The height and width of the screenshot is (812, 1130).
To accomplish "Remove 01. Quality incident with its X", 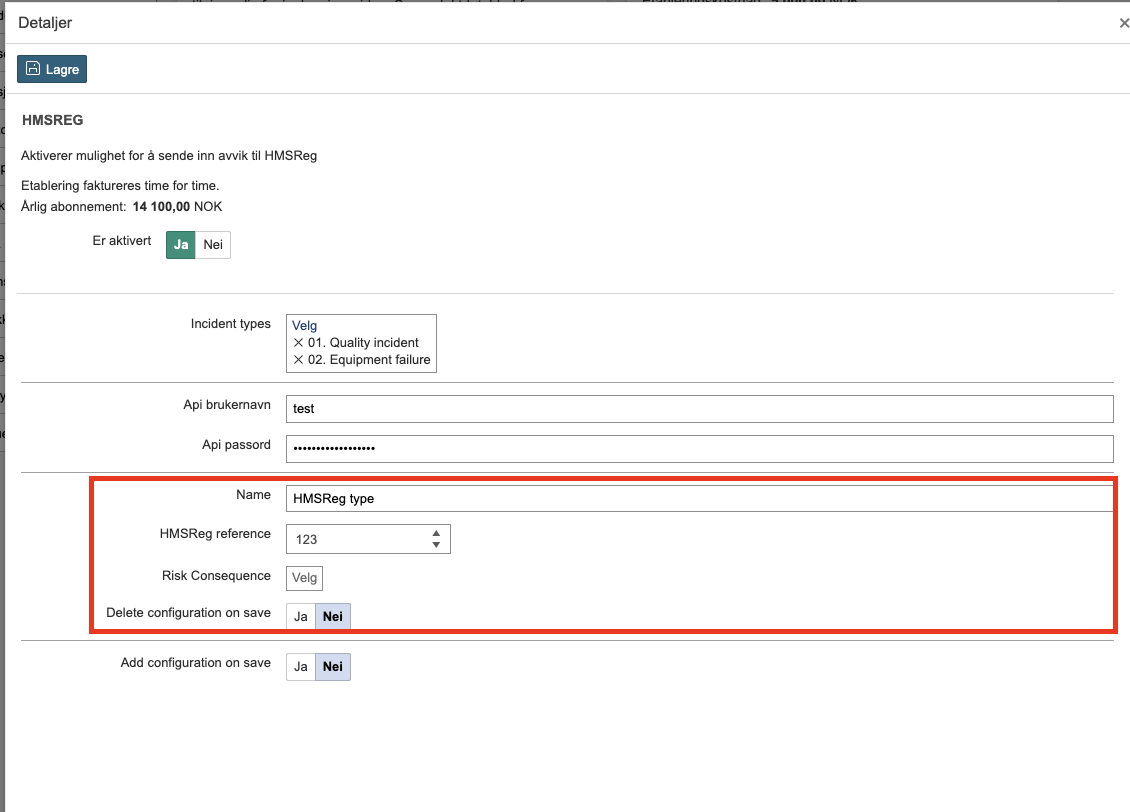I will point(298,343).
